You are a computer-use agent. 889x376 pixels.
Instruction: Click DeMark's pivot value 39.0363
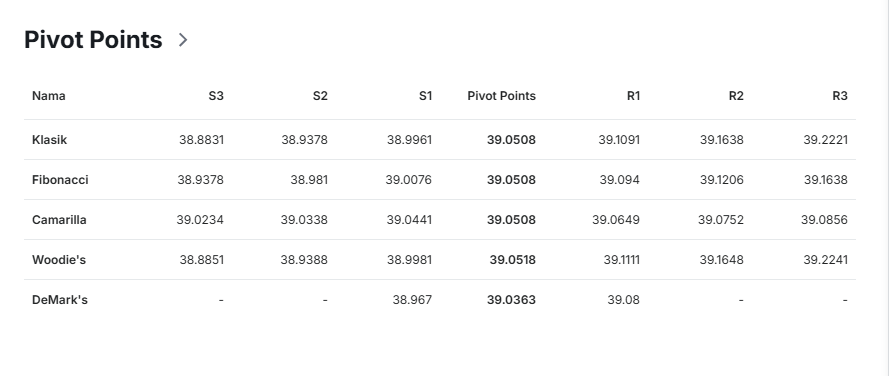click(511, 299)
